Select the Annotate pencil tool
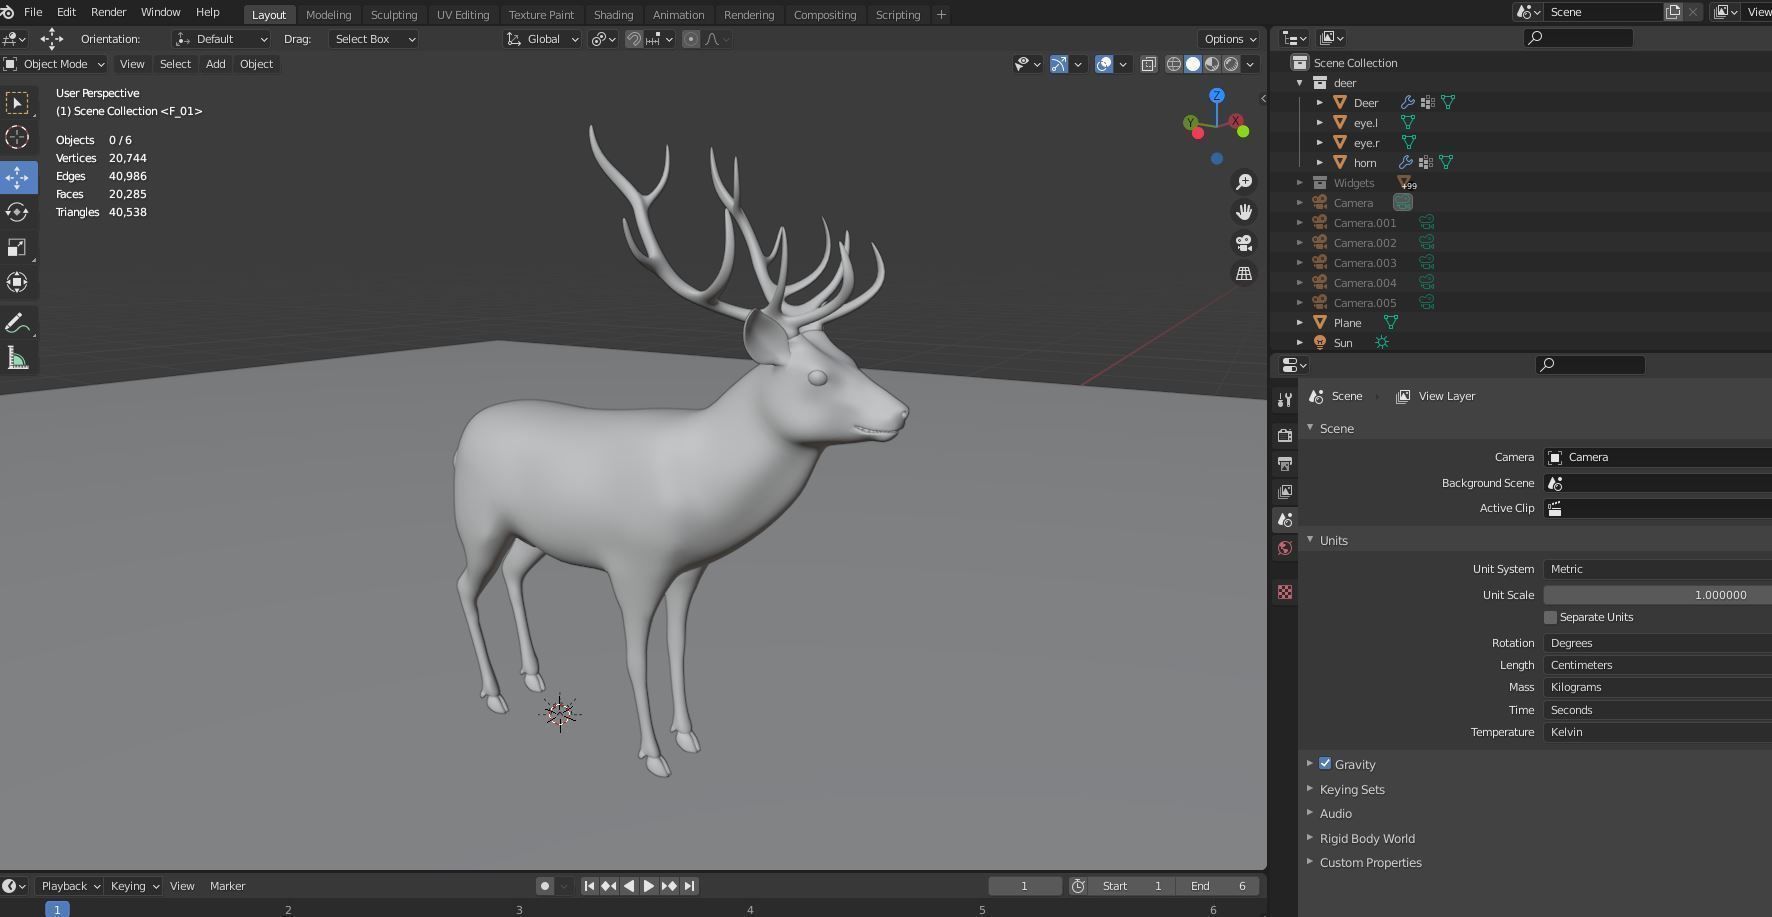 [x=17, y=323]
